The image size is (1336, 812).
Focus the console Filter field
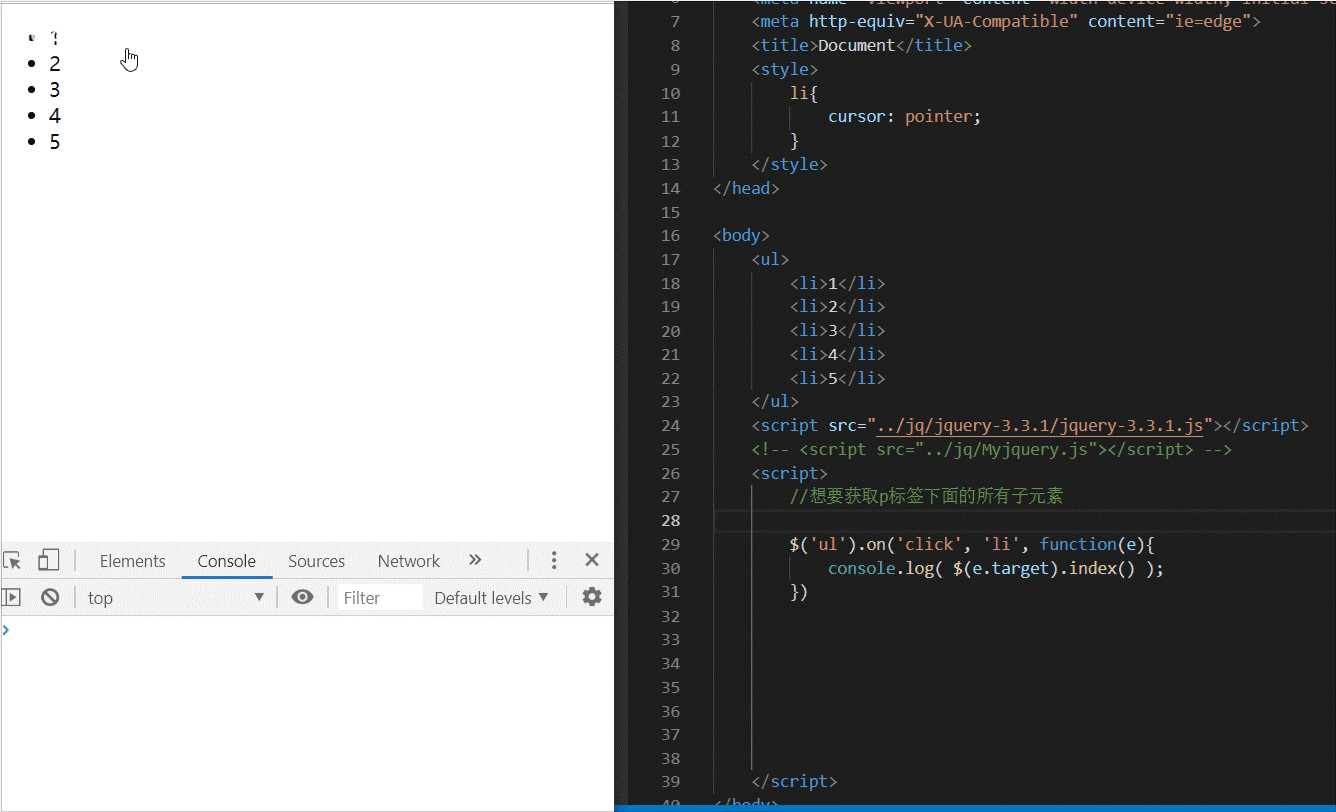coord(380,598)
